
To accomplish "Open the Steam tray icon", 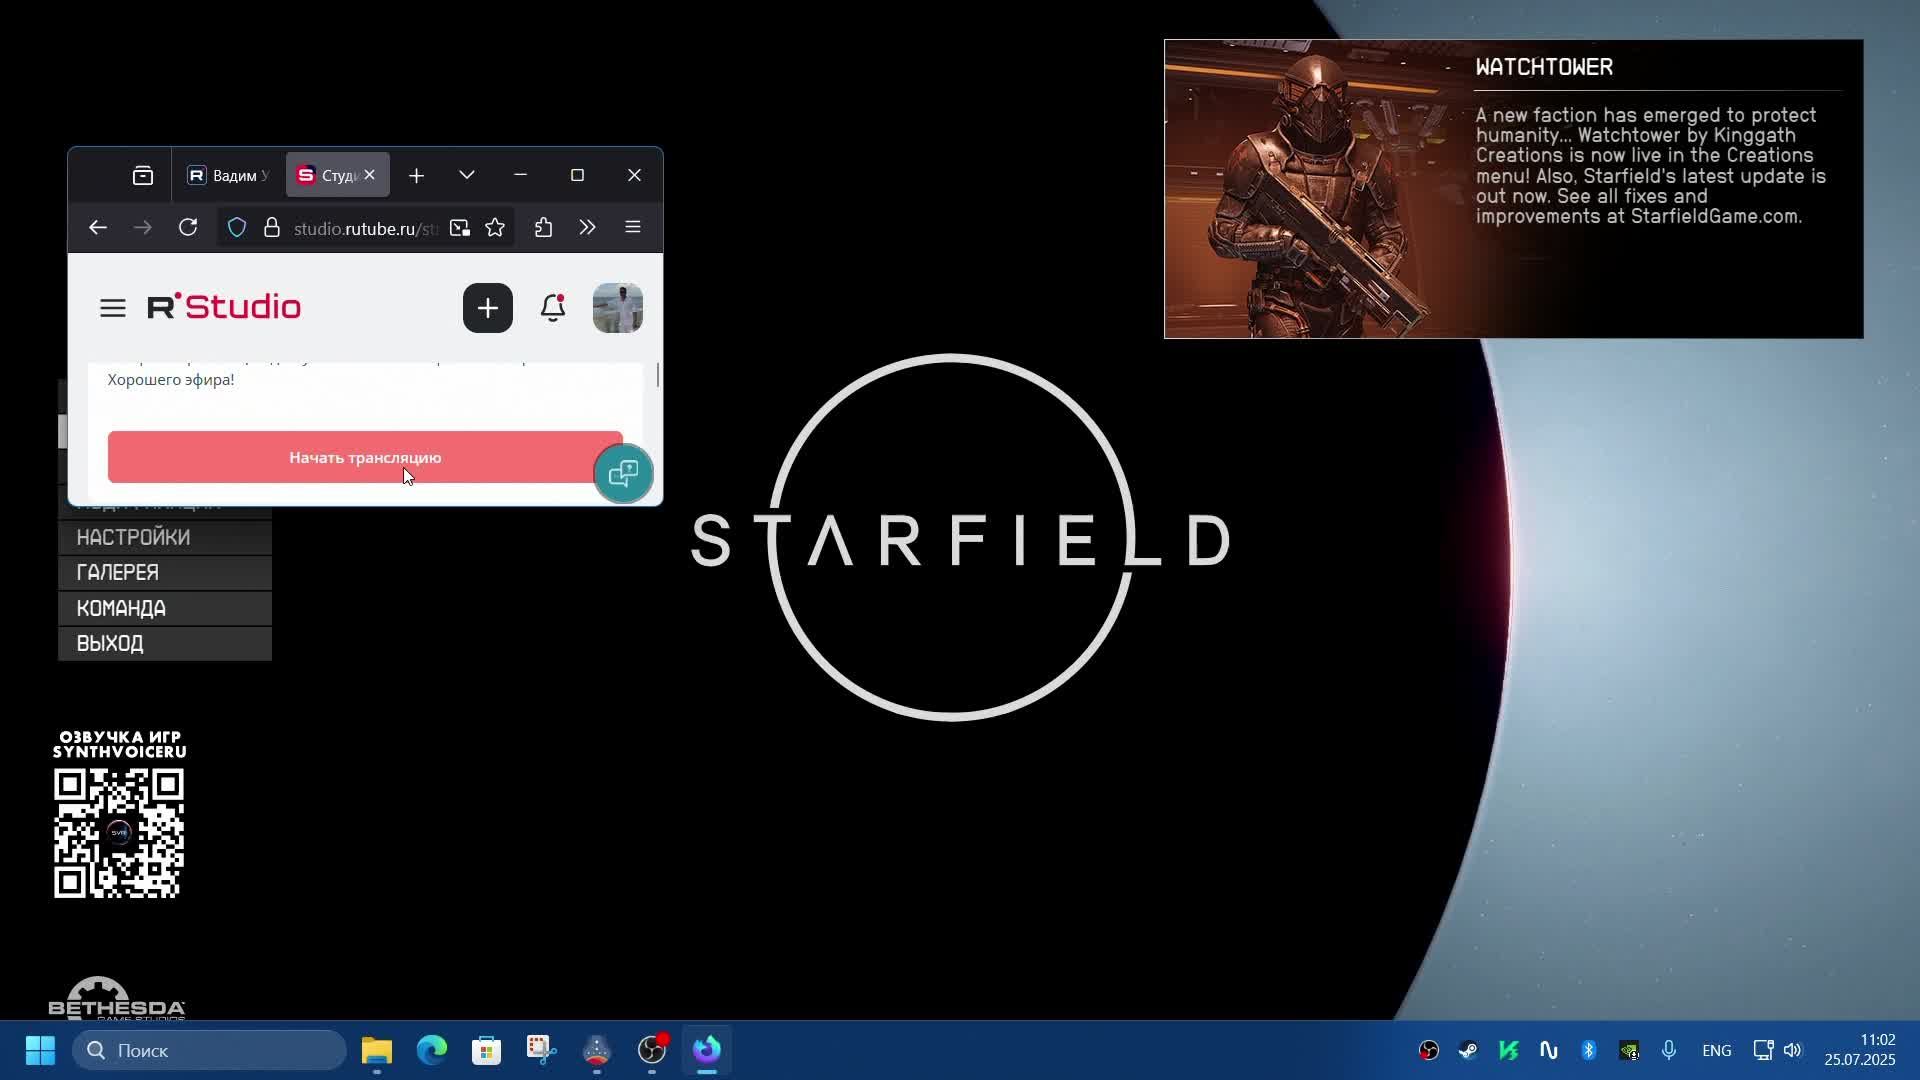I will coord(1468,1050).
